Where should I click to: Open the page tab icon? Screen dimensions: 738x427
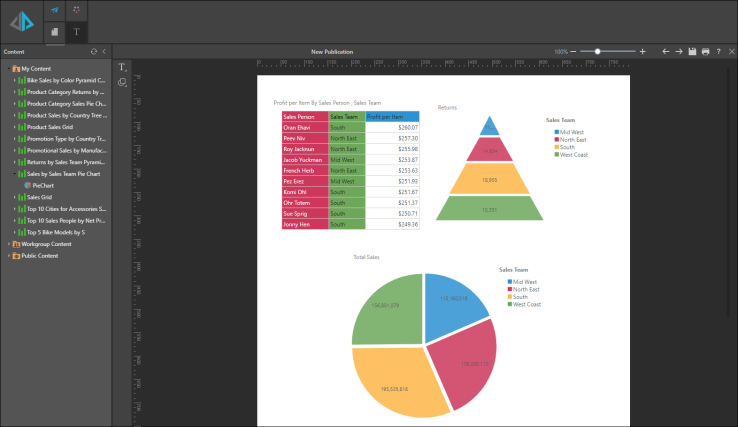click(x=54, y=32)
